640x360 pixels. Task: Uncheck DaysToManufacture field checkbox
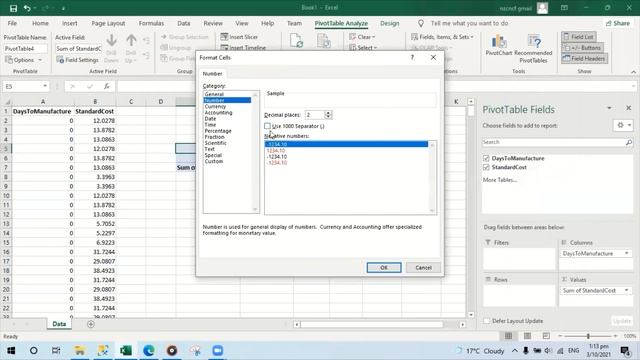[486, 158]
